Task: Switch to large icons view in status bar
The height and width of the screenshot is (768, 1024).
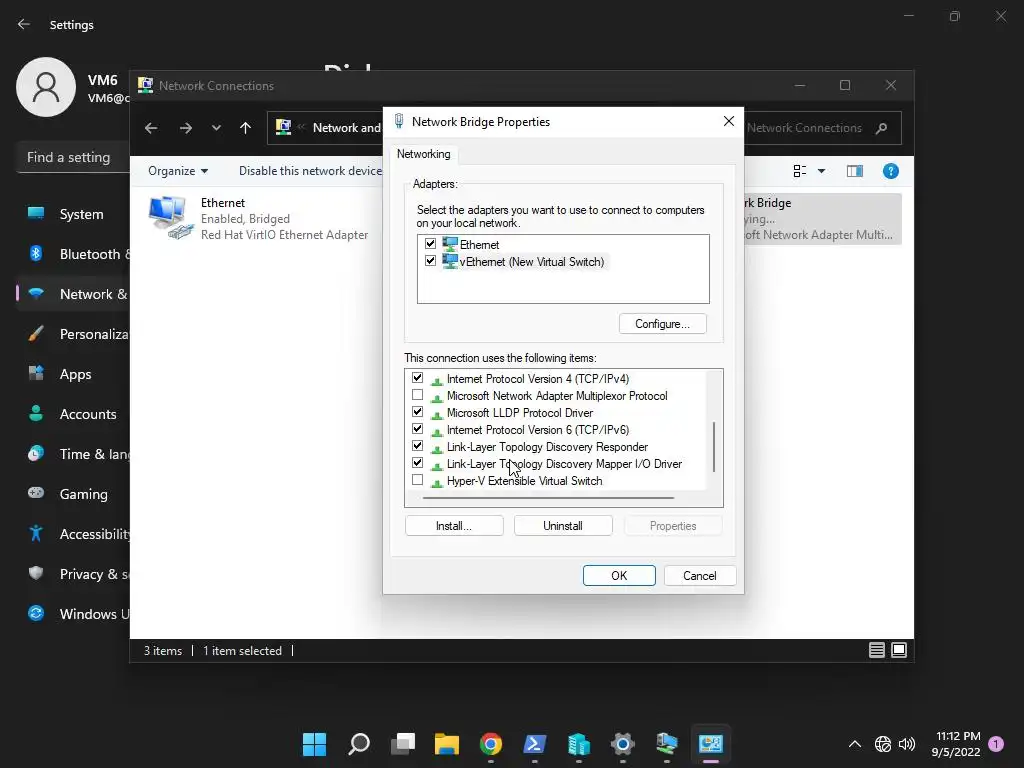Action: (x=899, y=650)
